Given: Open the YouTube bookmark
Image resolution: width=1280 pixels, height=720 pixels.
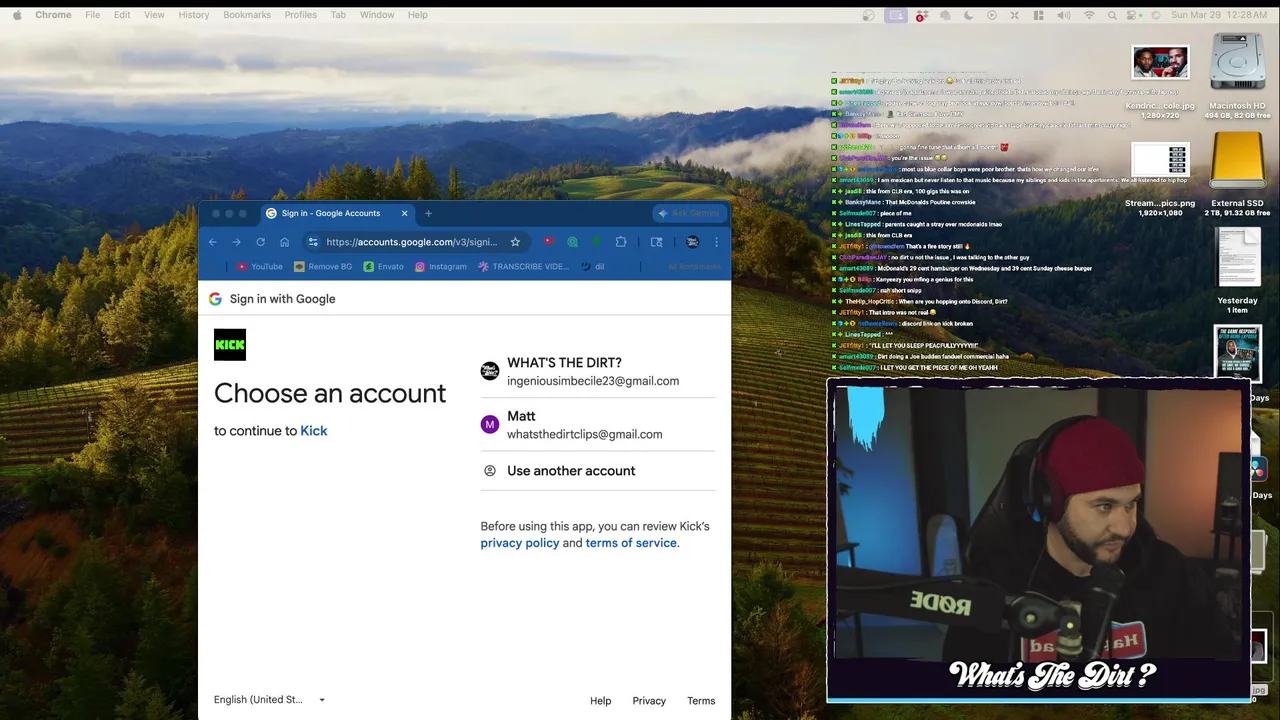Looking at the screenshot, I should pos(259,267).
